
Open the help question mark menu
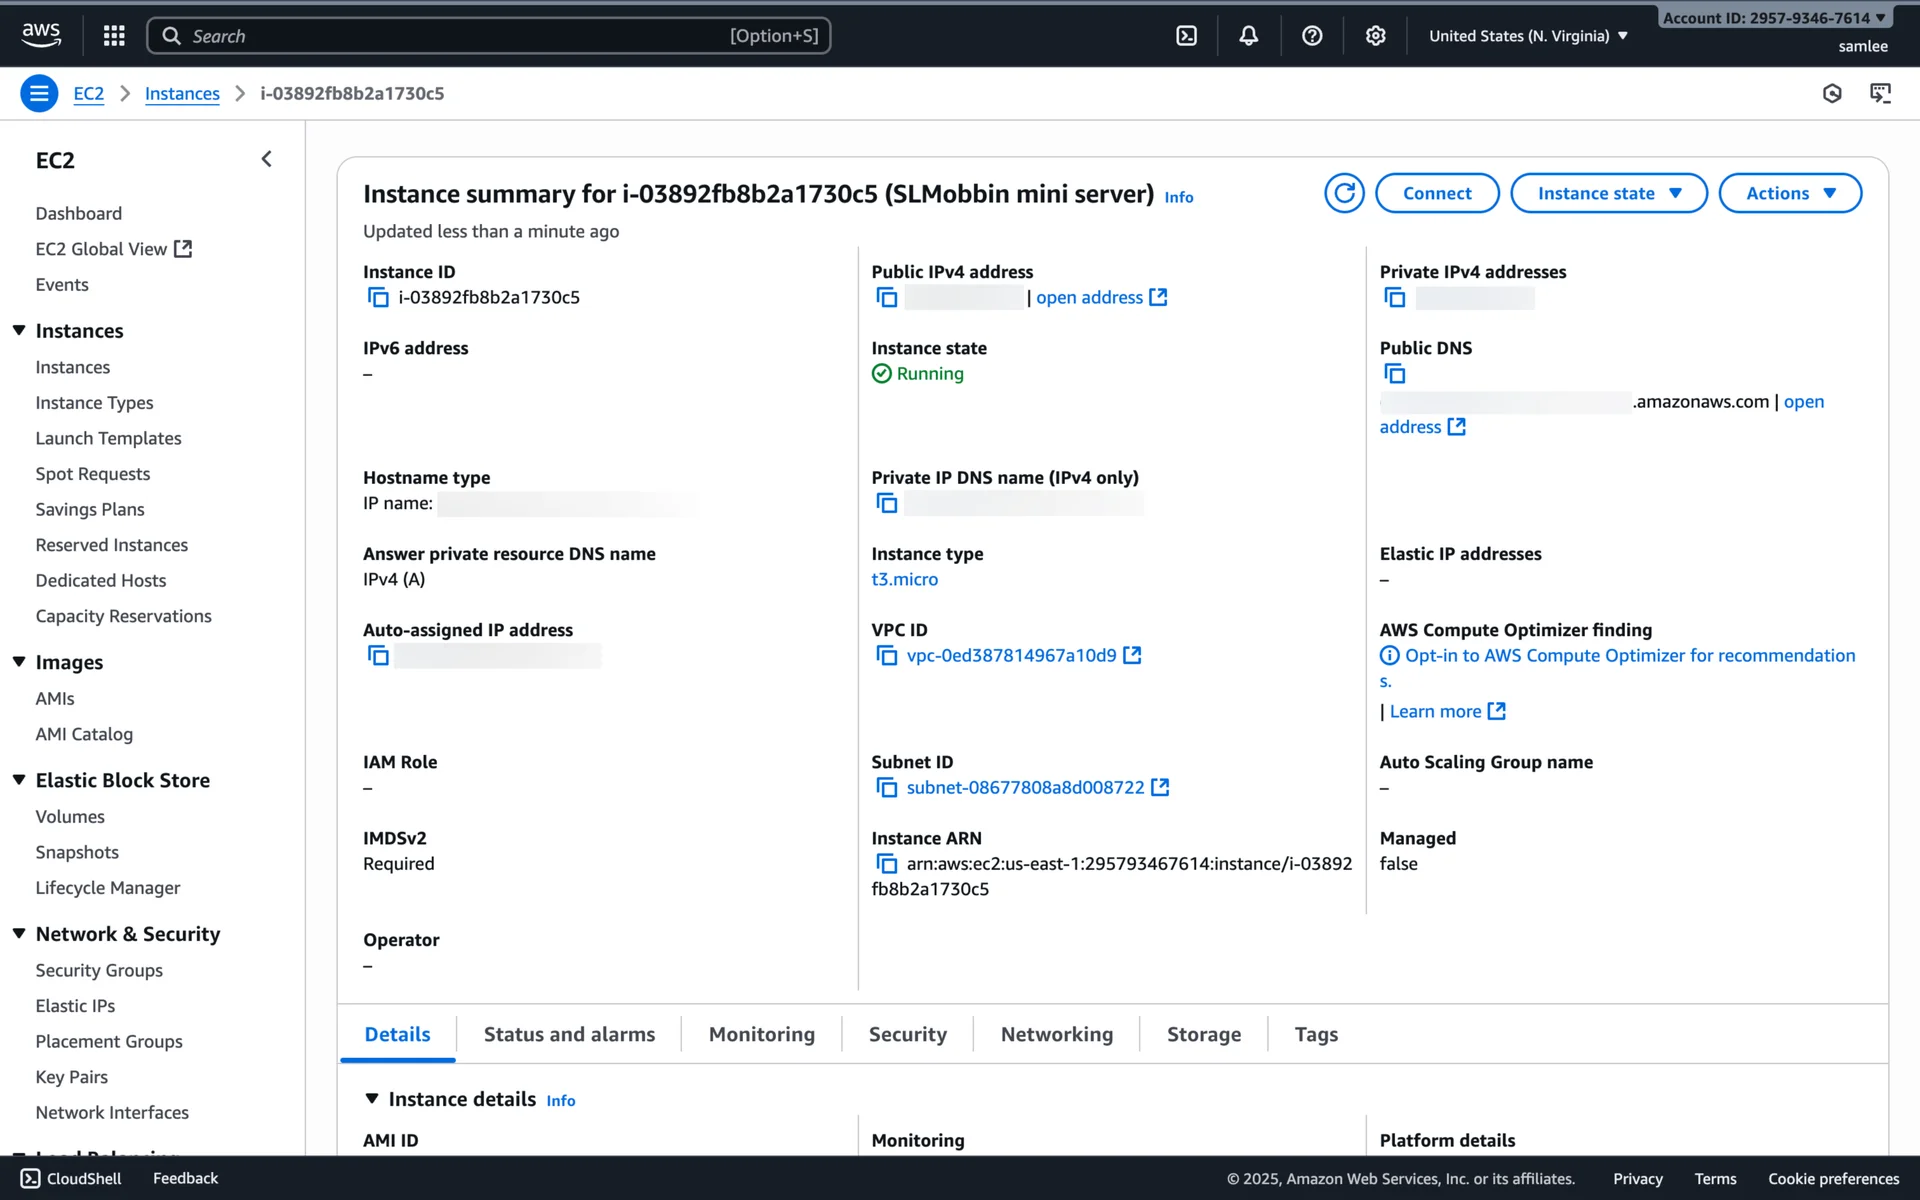click(x=1312, y=36)
